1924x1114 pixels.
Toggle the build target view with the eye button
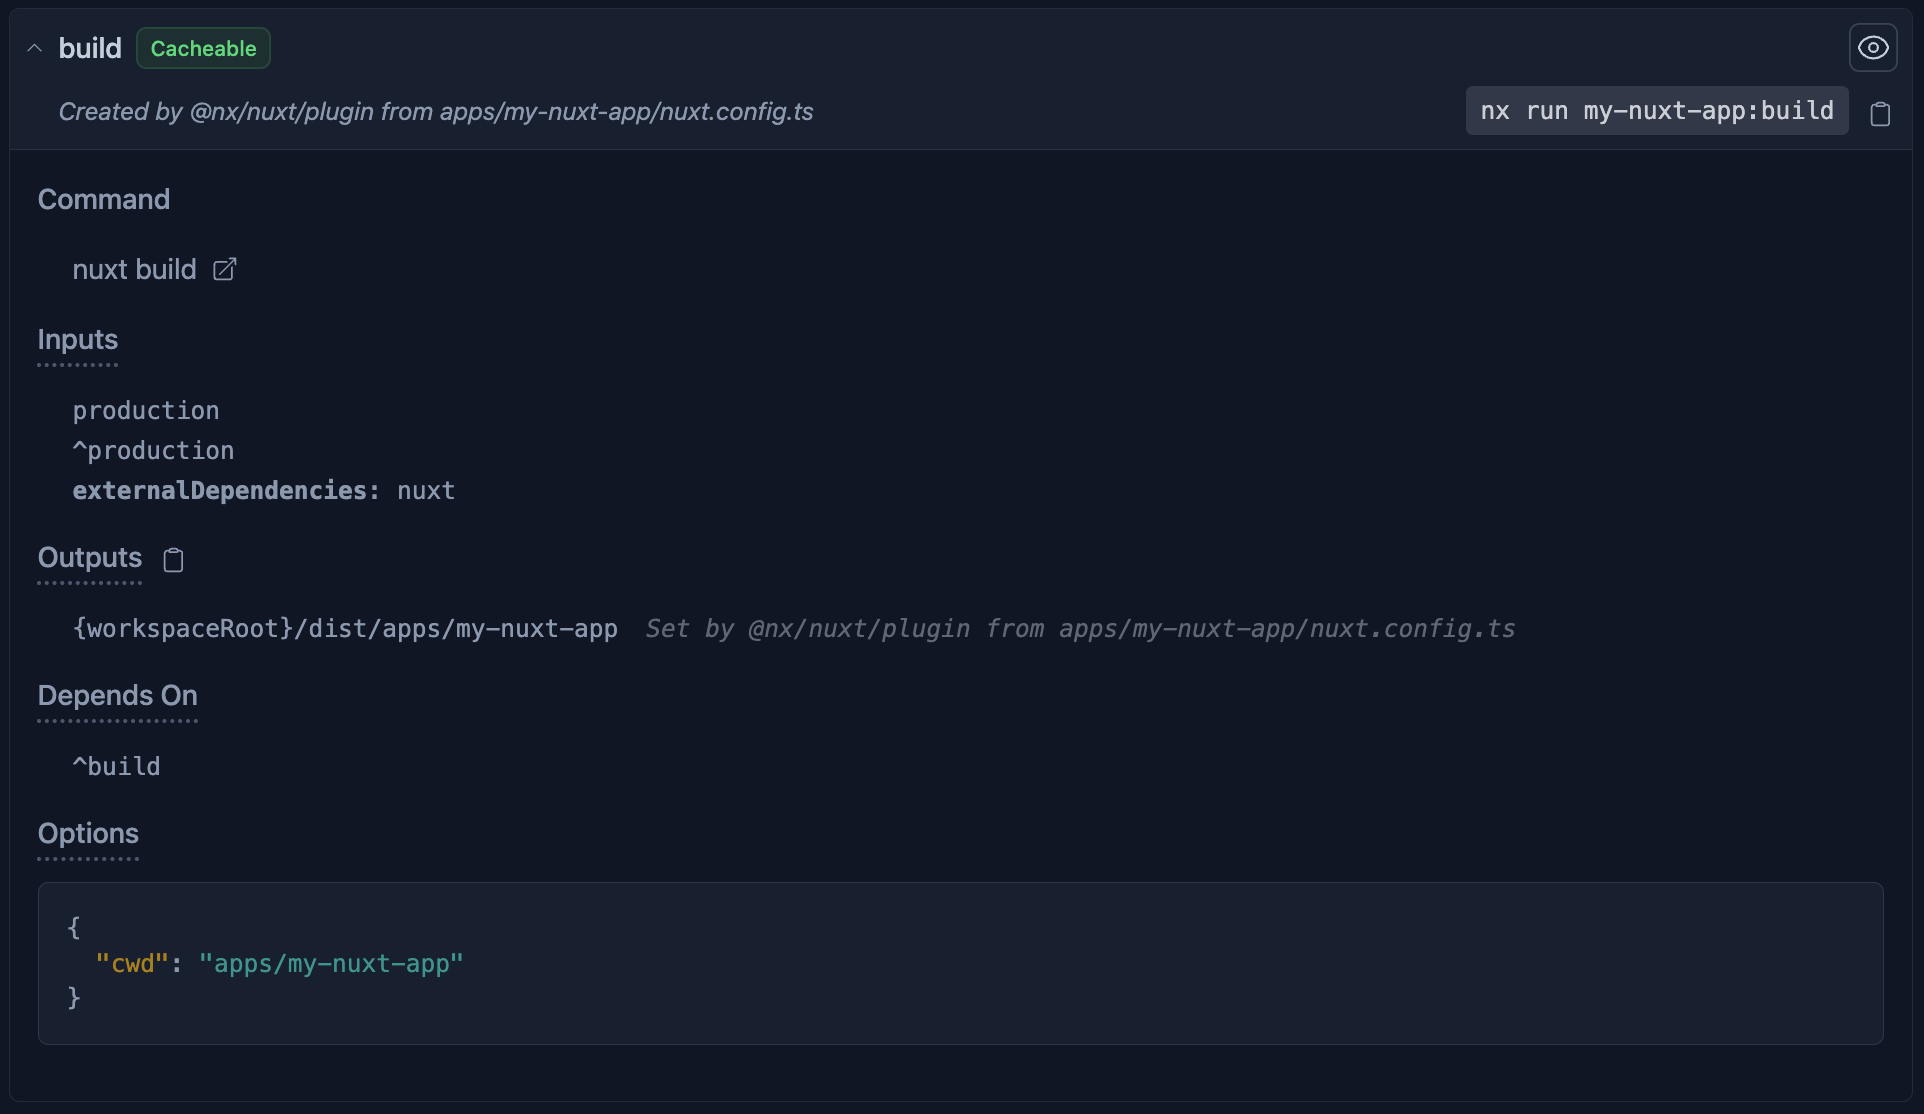click(x=1872, y=46)
